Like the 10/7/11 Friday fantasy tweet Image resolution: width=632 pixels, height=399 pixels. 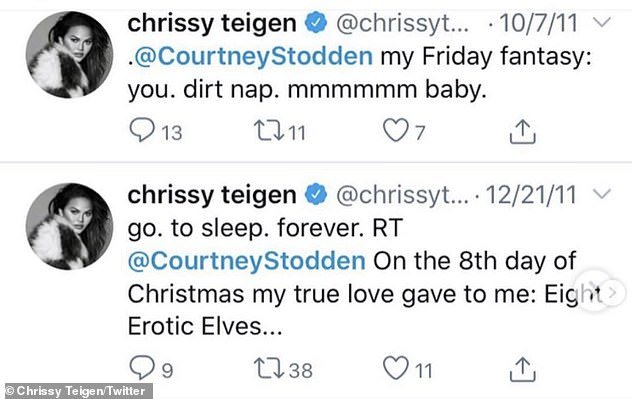coord(395,130)
